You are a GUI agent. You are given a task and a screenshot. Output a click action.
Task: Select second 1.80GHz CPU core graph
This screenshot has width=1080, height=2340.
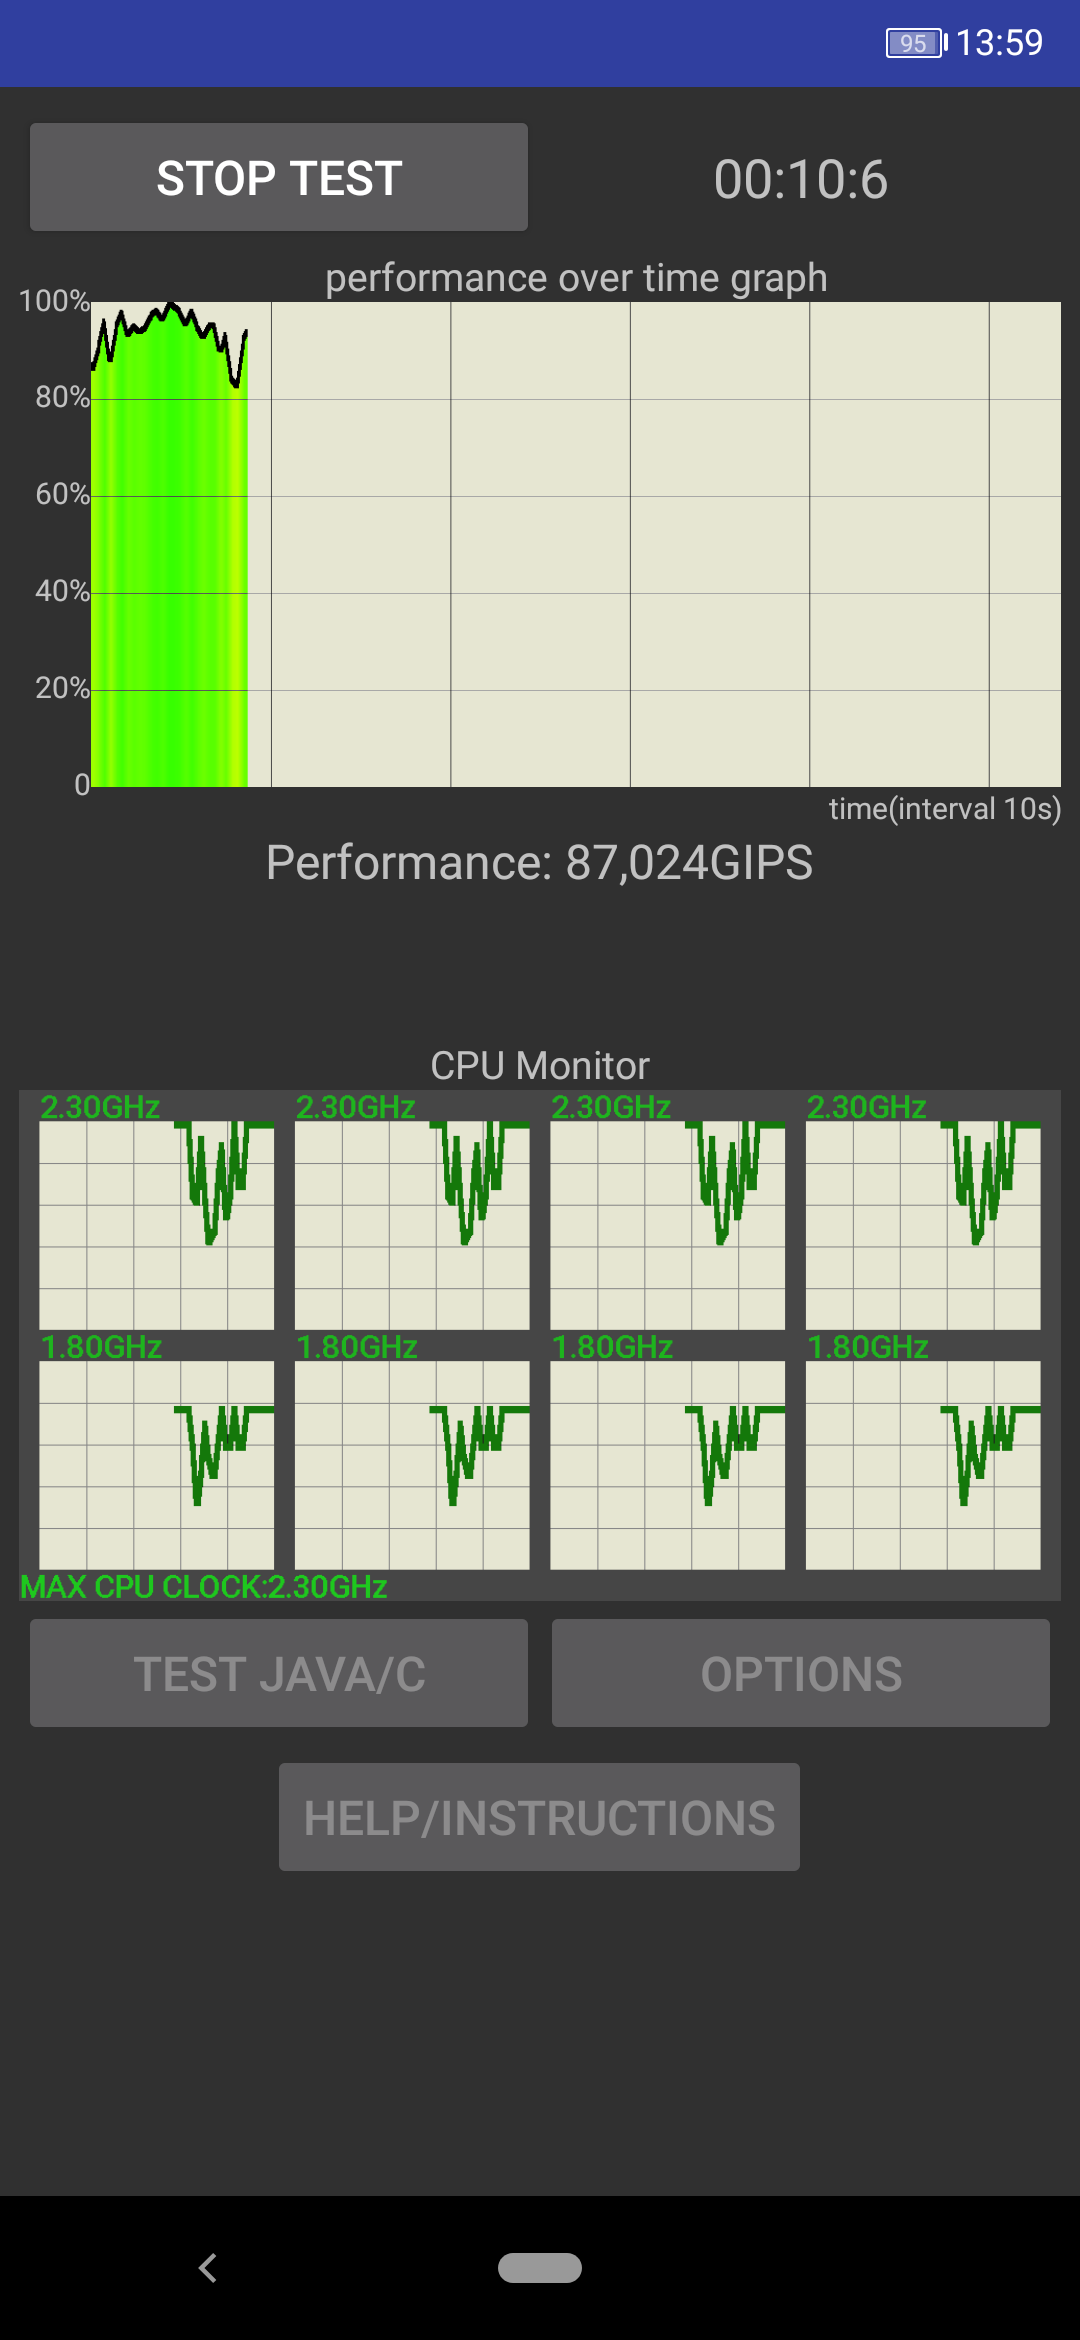(x=412, y=1465)
